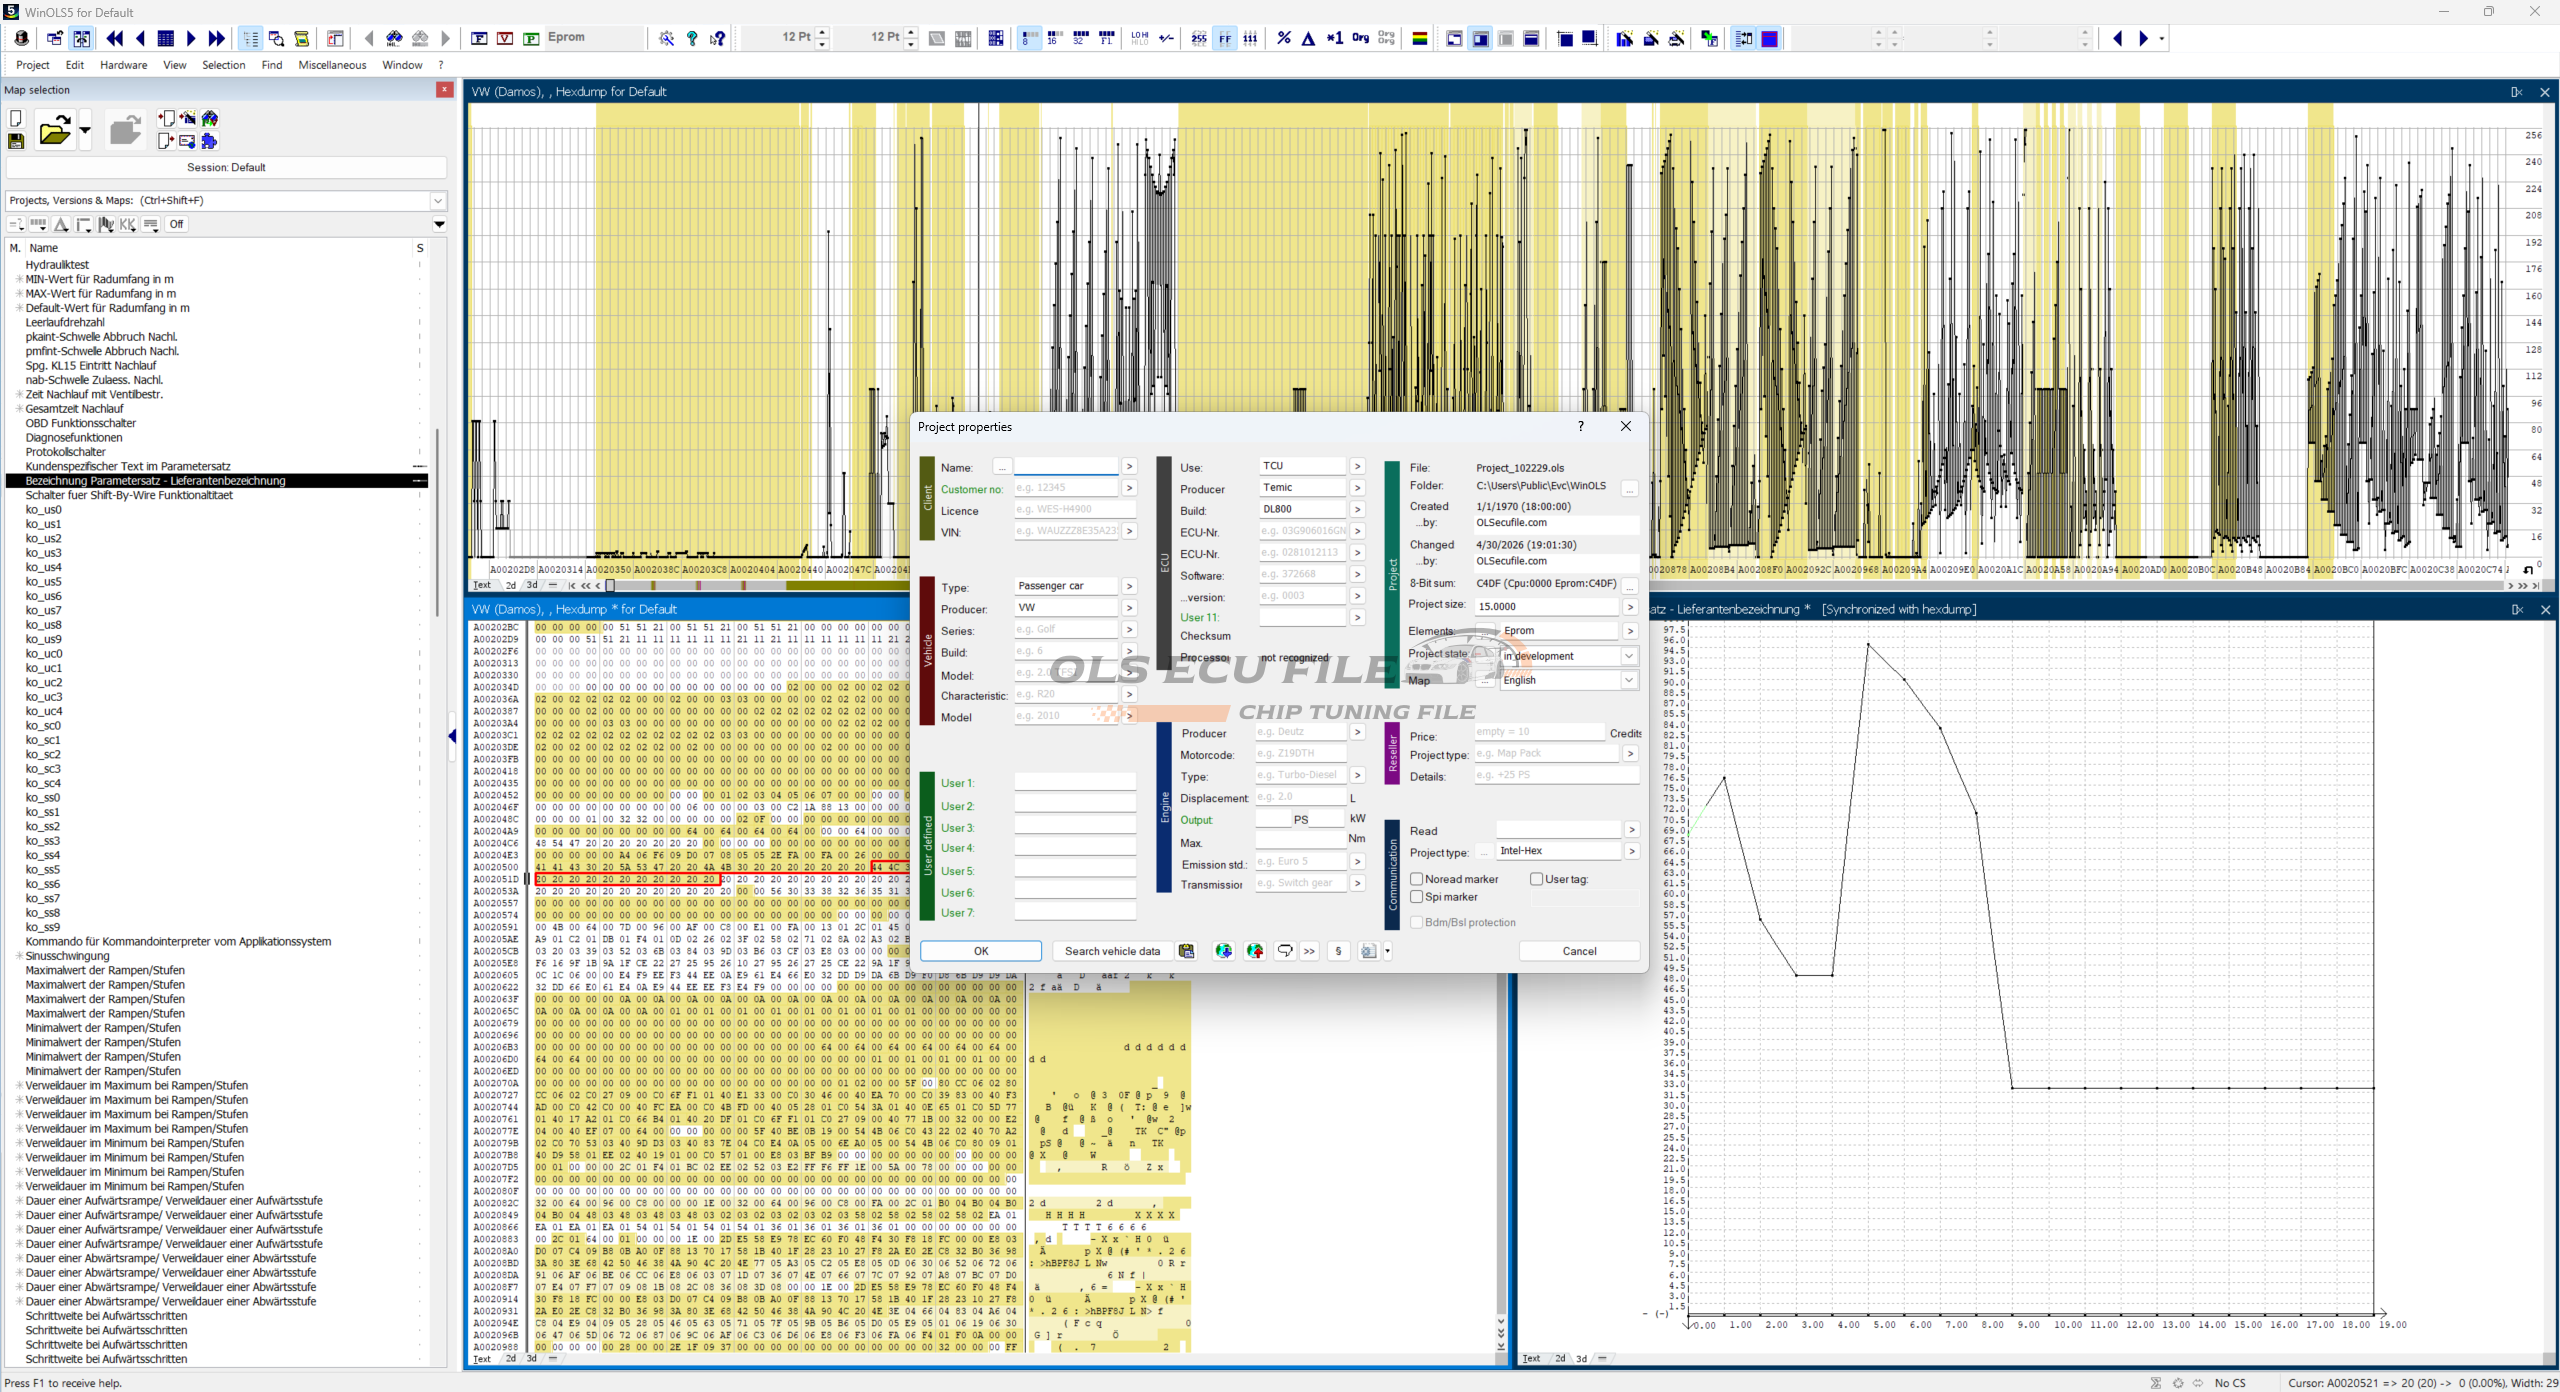Click the speech bubble icon in dialog

point(1285,951)
